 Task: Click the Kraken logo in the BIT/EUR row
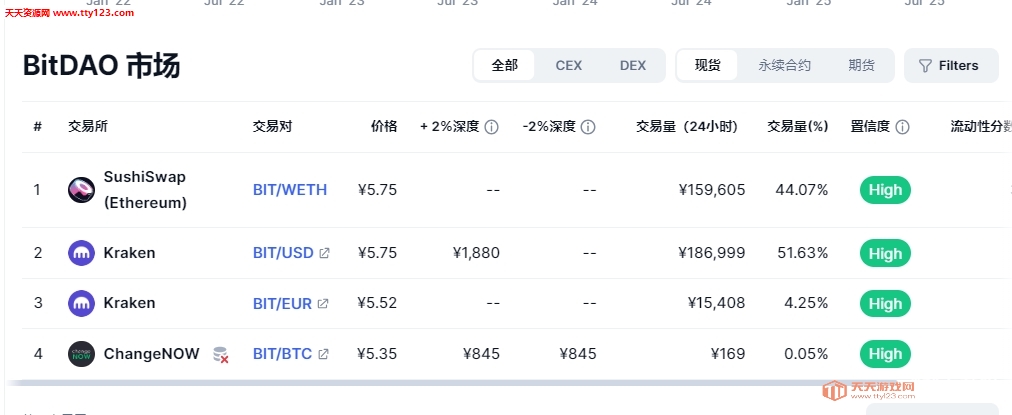pyautogui.click(x=81, y=303)
